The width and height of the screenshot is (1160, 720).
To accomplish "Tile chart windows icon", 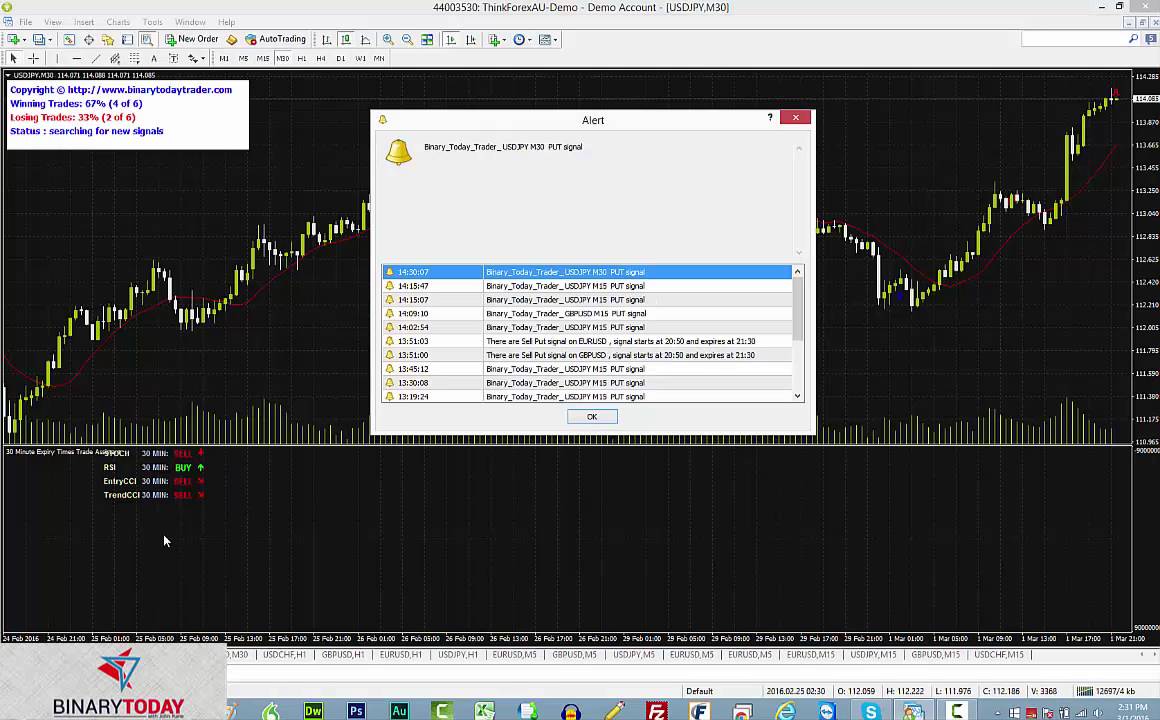I will pos(427,39).
